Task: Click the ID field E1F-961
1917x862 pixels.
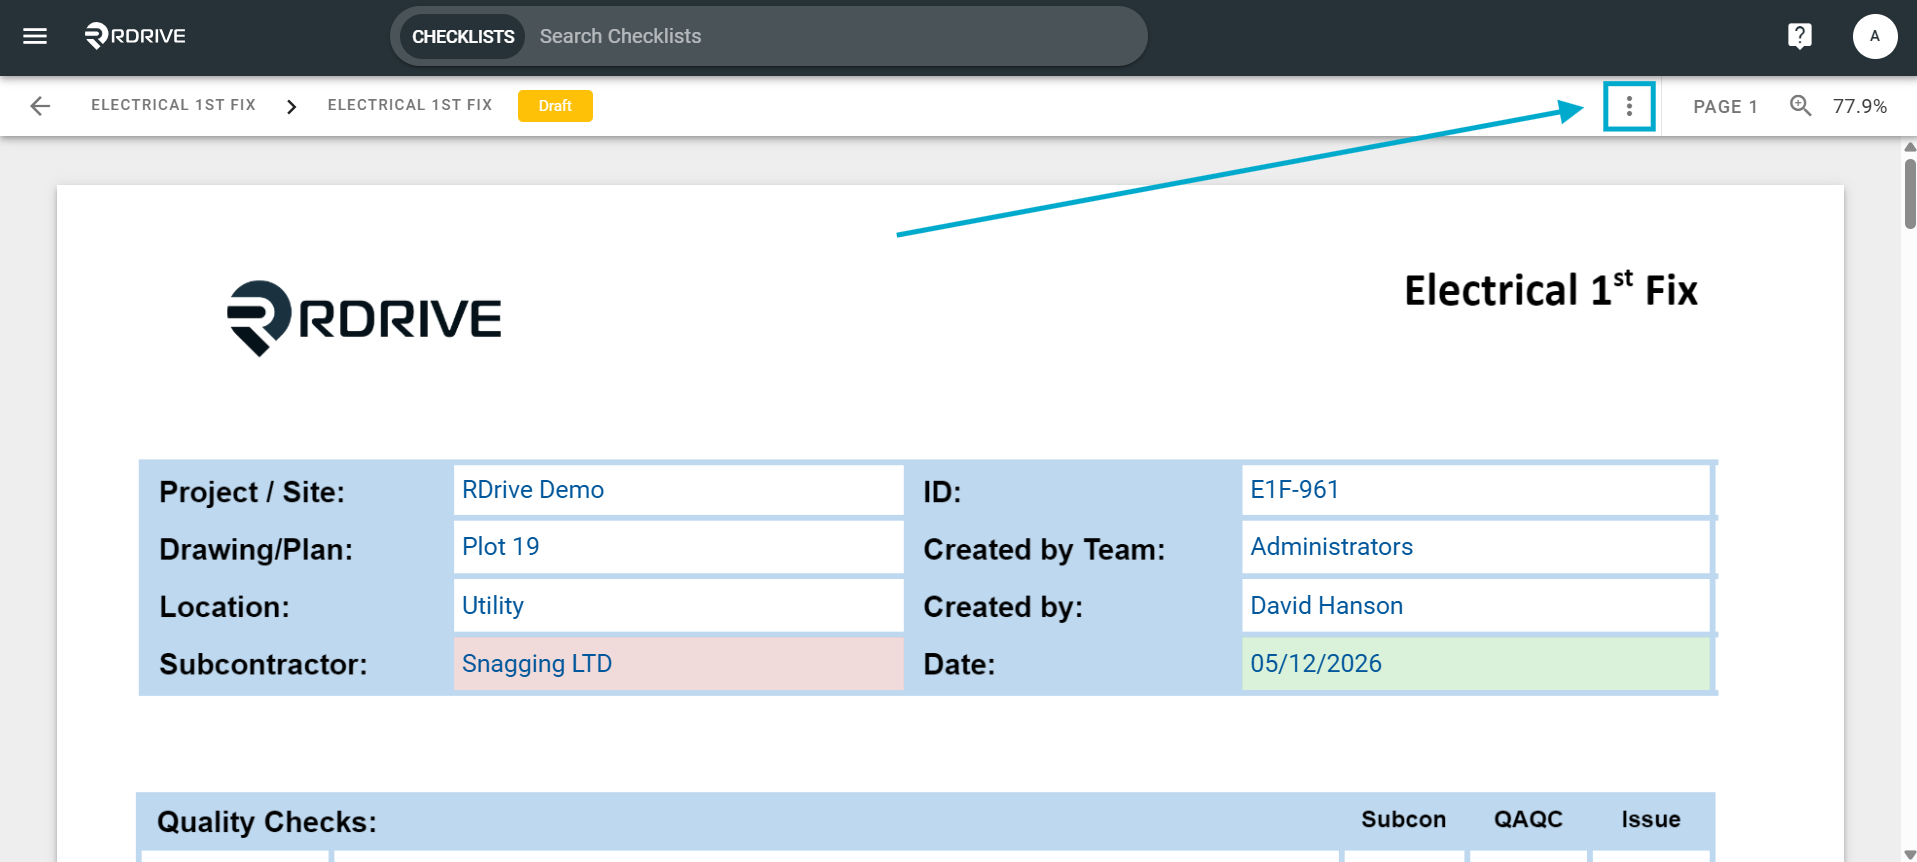Action: point(1476,490)
